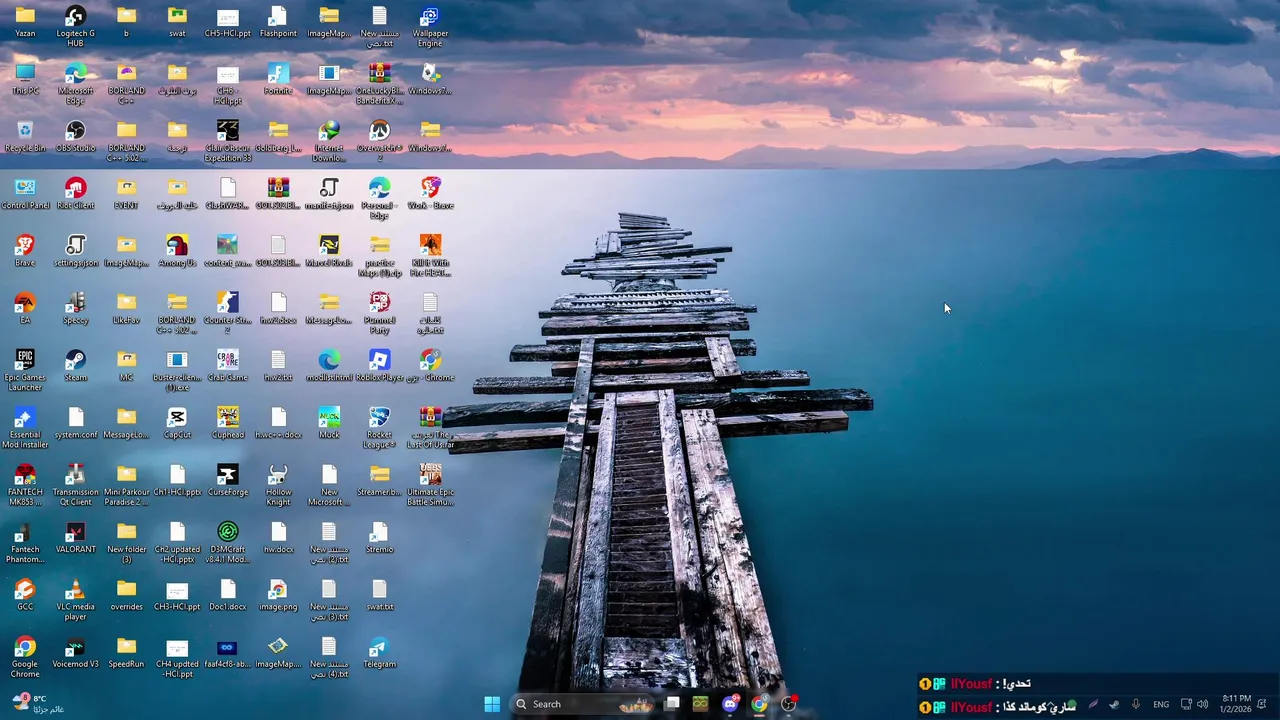Viewport: 1280px width, 720px height.
Task: Select the Google Chrome desktop shortcut
Action: pyautogui.click(x=25, y=656)
